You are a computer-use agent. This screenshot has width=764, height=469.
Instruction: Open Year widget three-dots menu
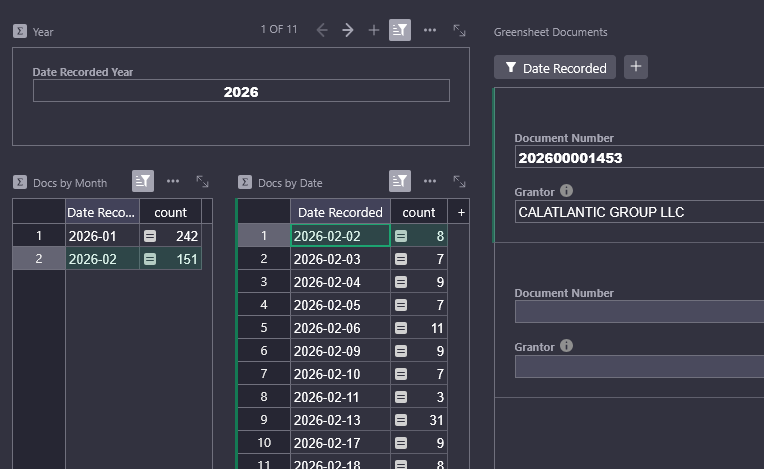point(430,30)
